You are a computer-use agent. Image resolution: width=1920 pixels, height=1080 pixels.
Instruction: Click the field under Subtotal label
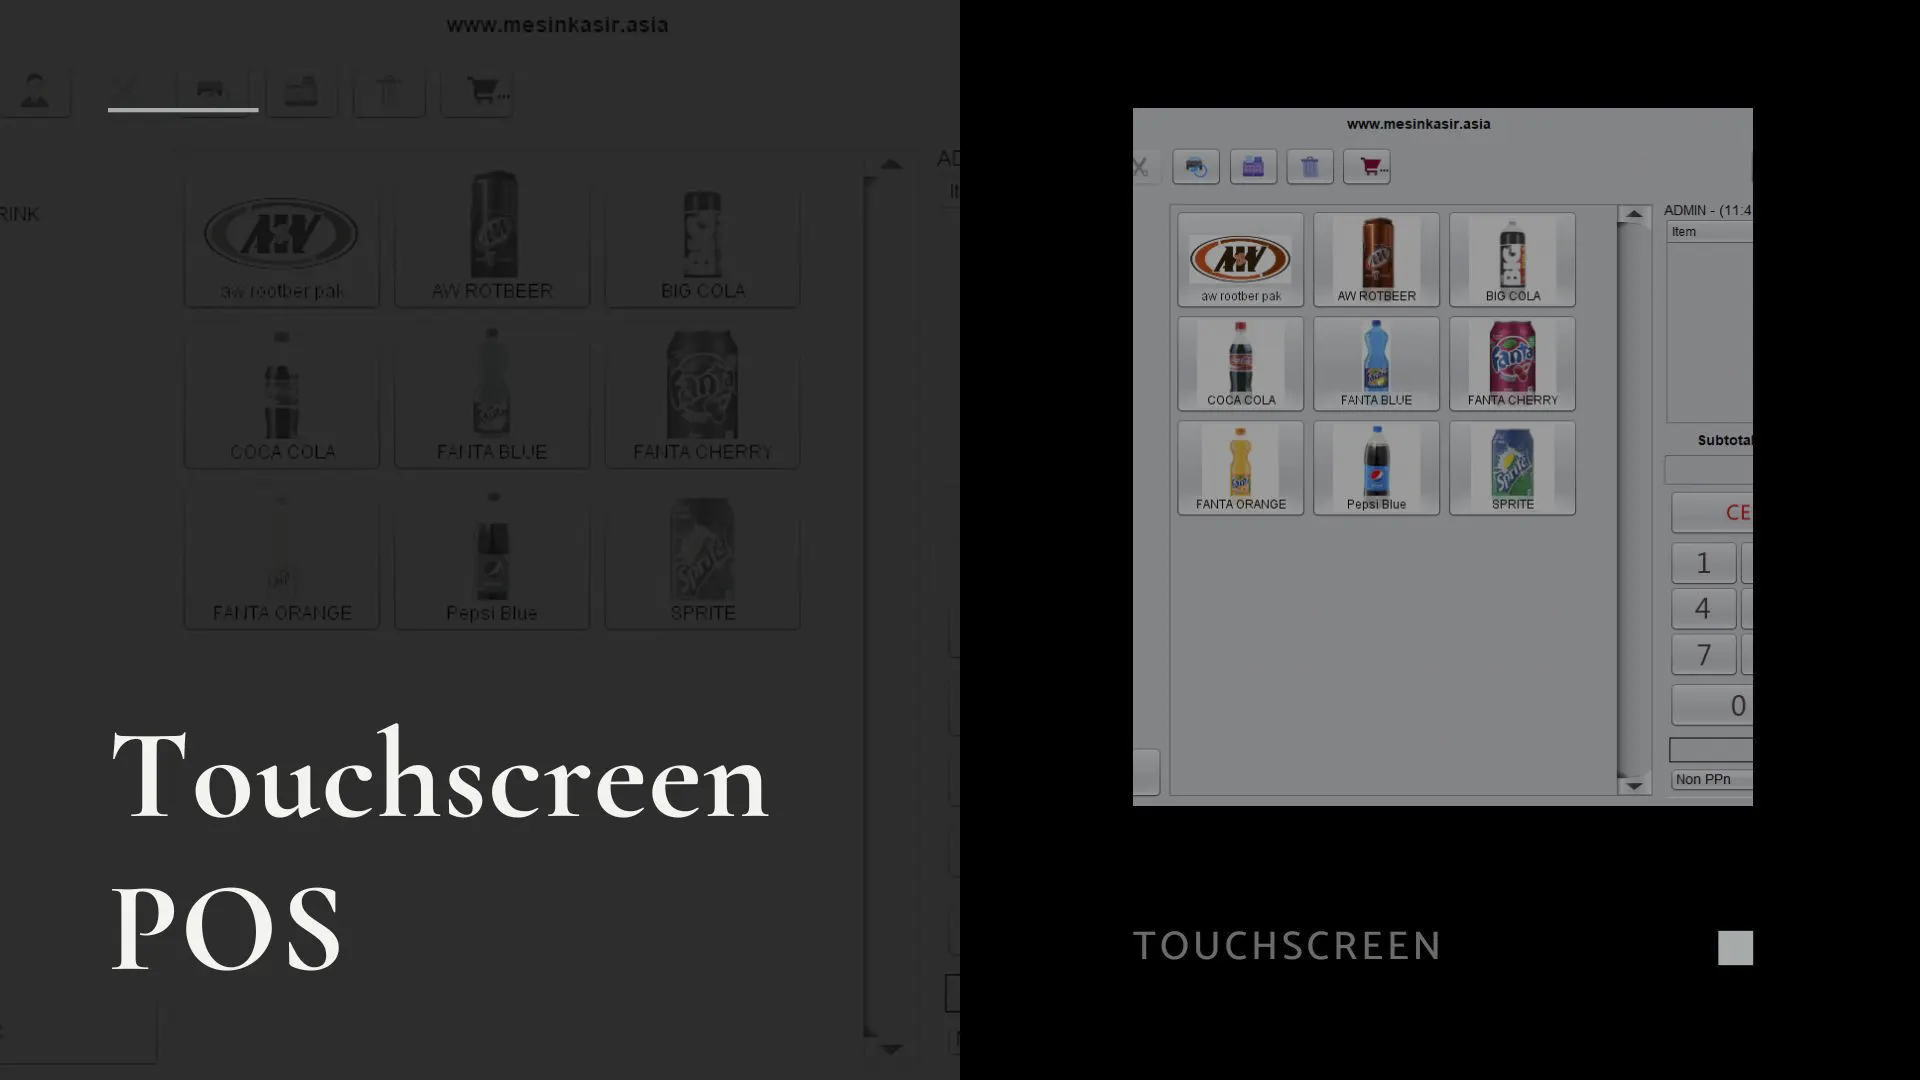[1709, 470]
